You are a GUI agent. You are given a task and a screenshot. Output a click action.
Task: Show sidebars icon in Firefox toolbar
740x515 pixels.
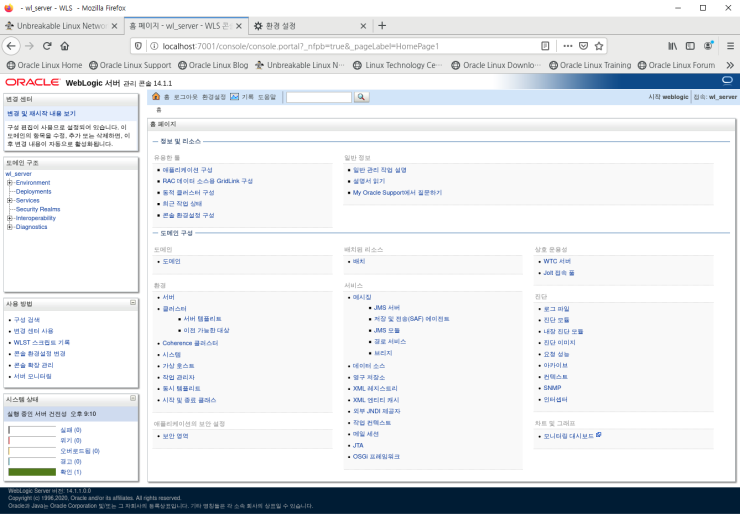click(690, 46)
